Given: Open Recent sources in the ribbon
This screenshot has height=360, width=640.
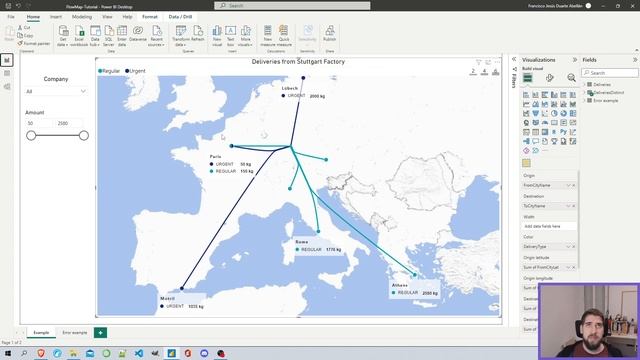Looking at the screenshot, I should (157, 36).
